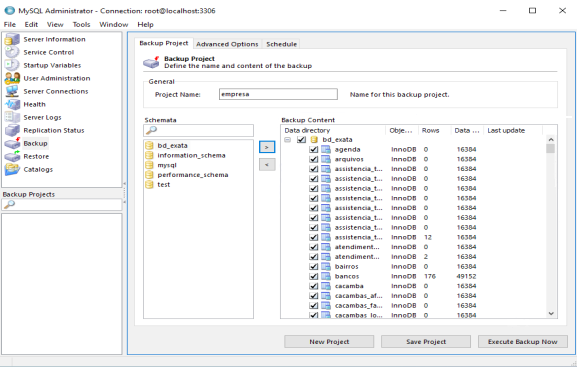Viewport: 582px width, 367px height.
Task: Open the Edit menu
Action: point(31,24)
